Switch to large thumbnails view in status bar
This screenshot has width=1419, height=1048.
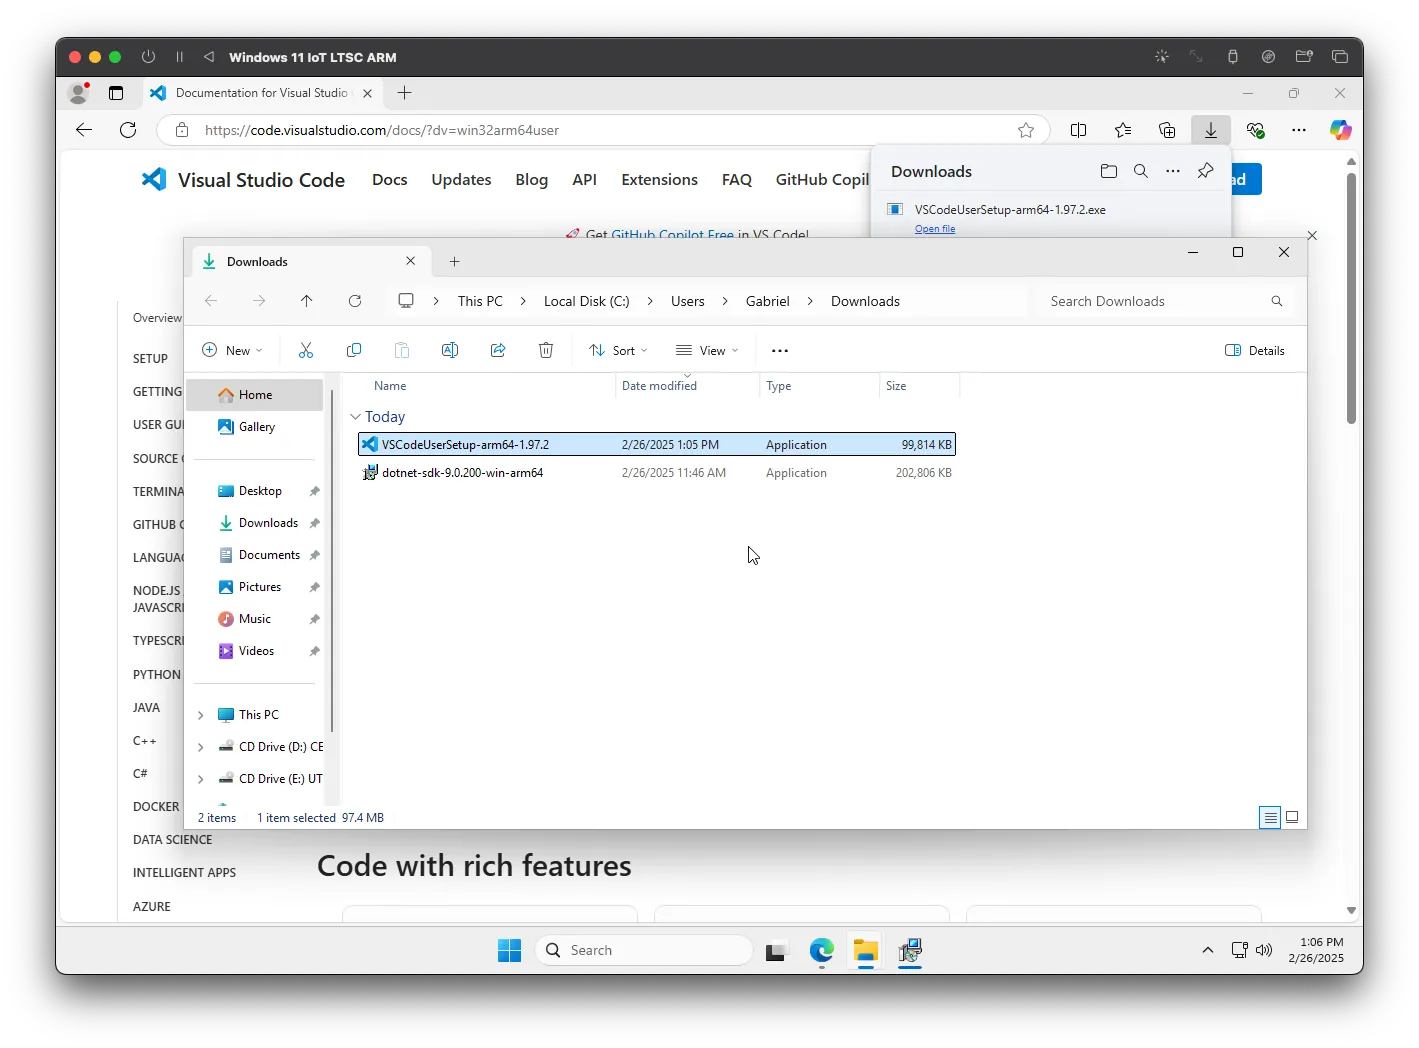tap(1292, 817)
